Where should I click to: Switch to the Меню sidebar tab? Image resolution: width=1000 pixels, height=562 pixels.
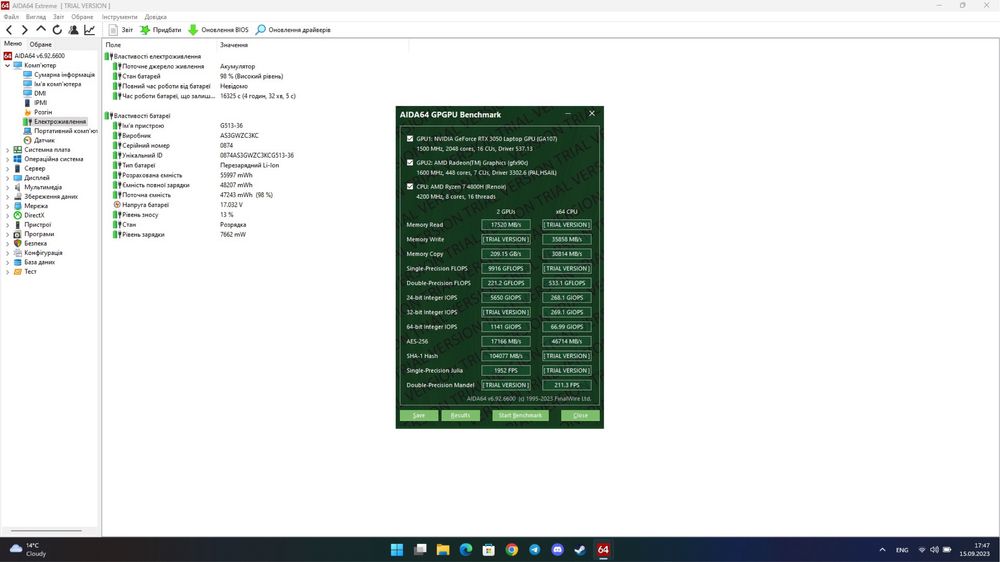click(x=13, y=44)
